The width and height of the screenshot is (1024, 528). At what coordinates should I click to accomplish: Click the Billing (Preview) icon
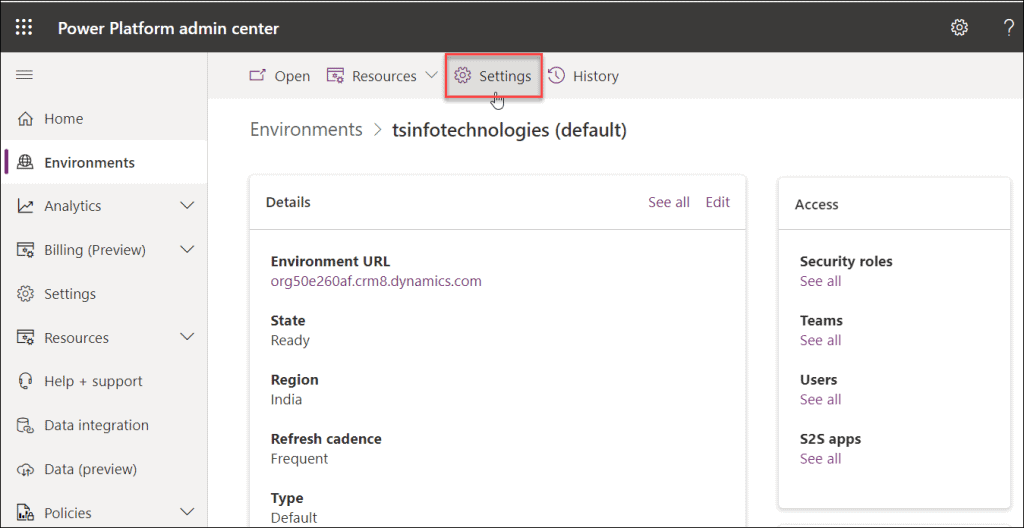click(25, 250)
